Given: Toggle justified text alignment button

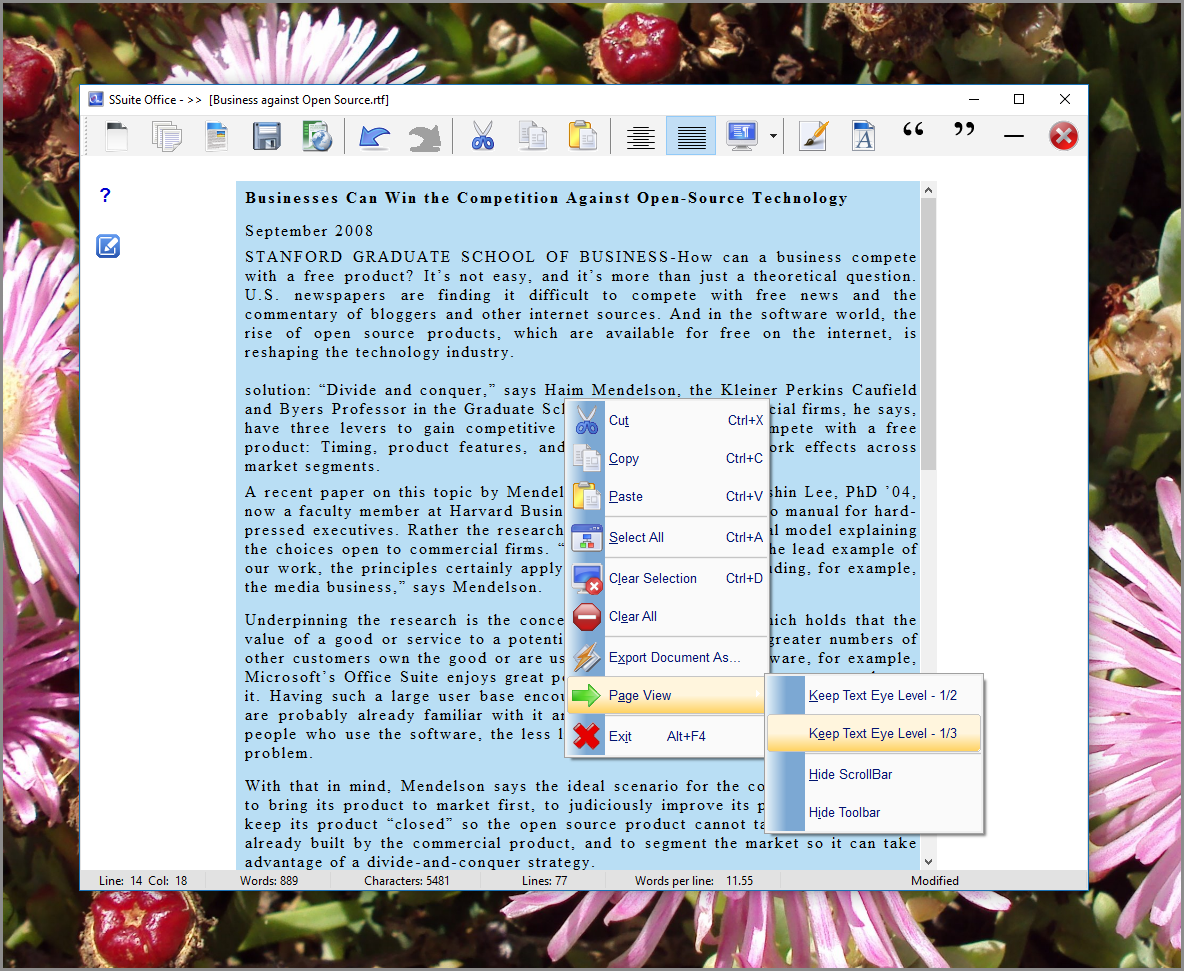Looking at the screenshot, I should [x=691, y=136].
